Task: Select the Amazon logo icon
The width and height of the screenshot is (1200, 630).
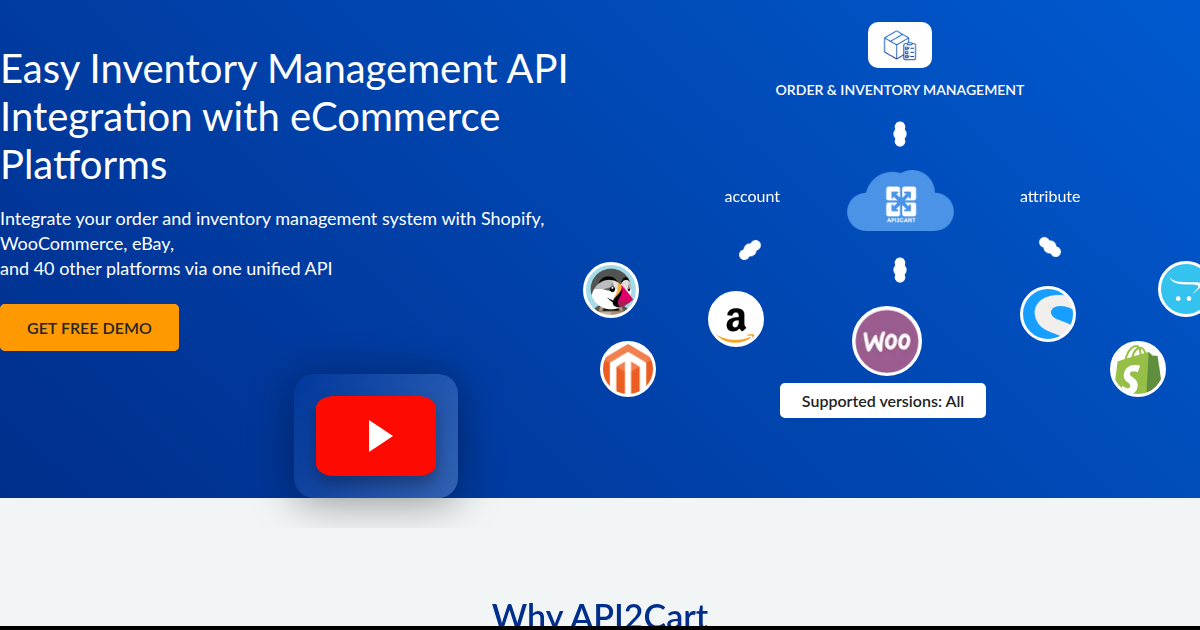Action: [736, 320]
